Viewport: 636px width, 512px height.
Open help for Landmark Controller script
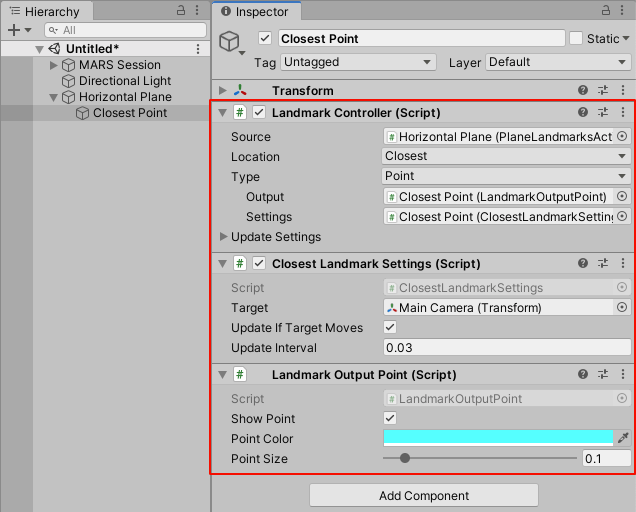pyautogui.click(x=583, y=113)
